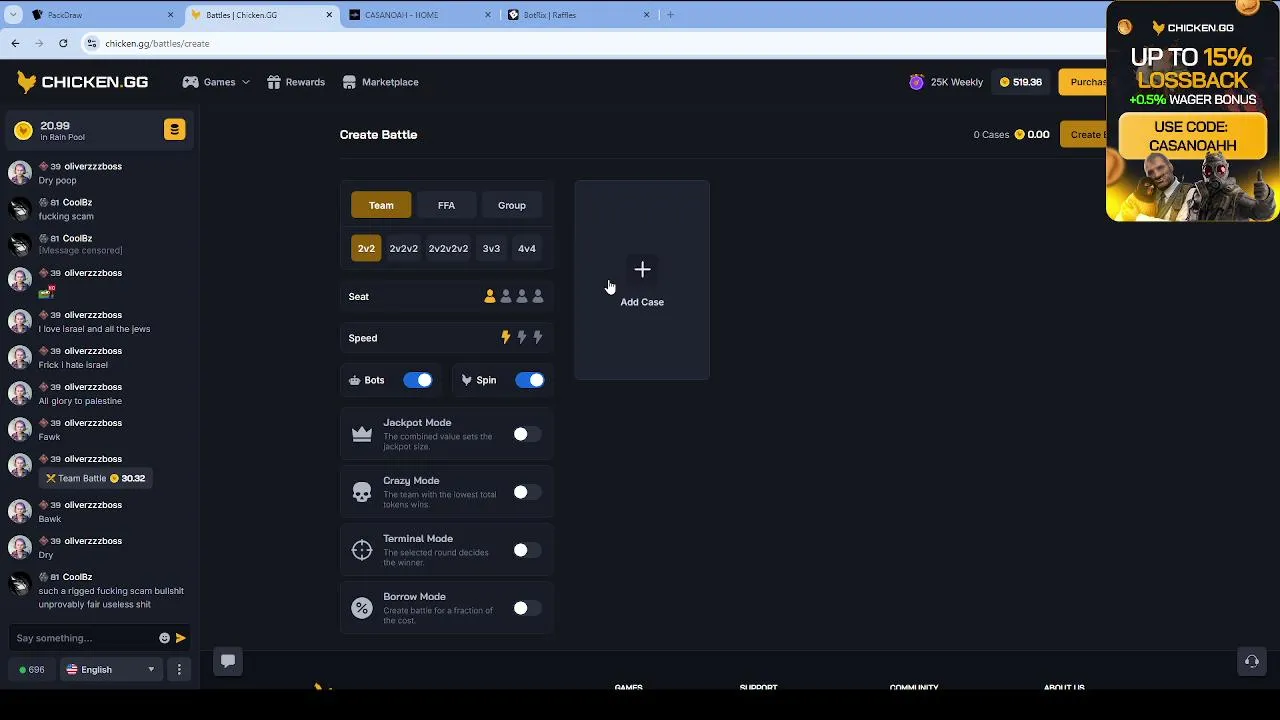Click the Borrow Mode percent icon
This screenshot has height=720, width=1280.
click(x=362, y=608)
